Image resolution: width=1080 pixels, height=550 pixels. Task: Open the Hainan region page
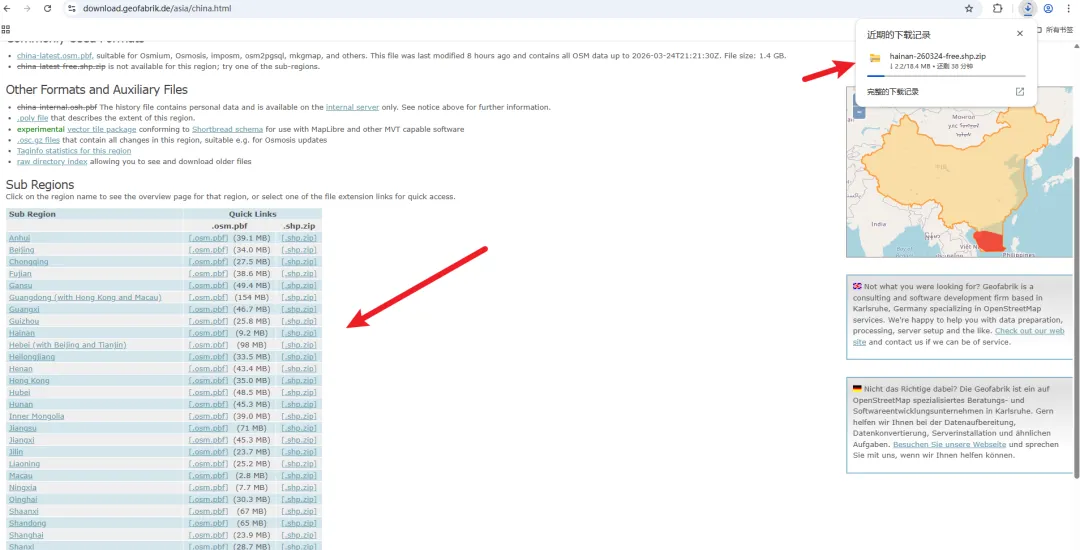[21, 333]
